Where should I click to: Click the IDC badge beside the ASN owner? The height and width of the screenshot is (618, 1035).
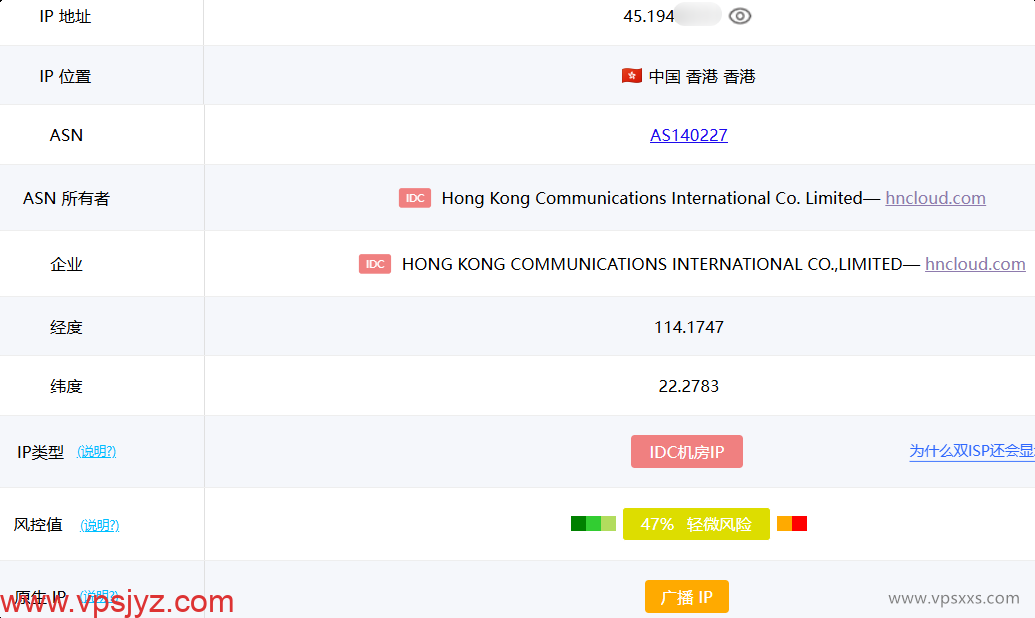point(414,198)
